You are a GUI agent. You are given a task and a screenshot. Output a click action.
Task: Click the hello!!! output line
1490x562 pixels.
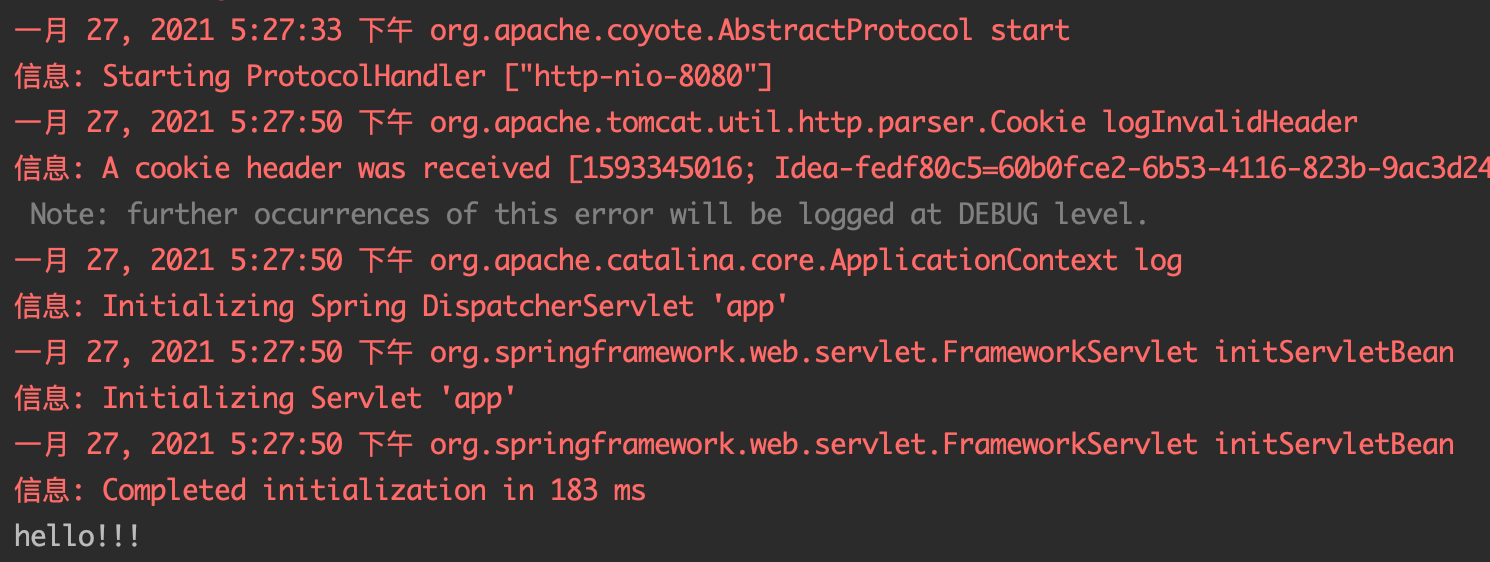click(x=77, y=536)
